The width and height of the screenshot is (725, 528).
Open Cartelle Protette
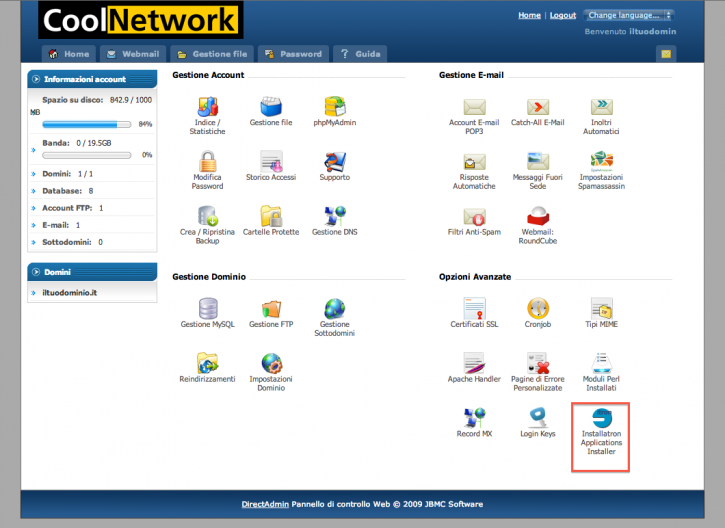tap(271, 216)
